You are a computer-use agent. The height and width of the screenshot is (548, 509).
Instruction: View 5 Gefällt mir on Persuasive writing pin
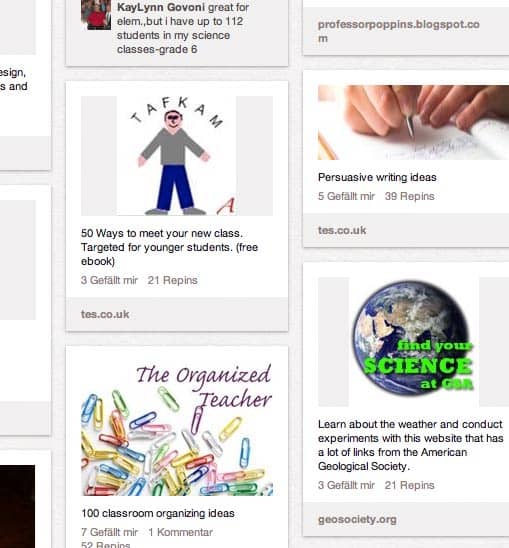pyautogui.click(x=346, y=196)
